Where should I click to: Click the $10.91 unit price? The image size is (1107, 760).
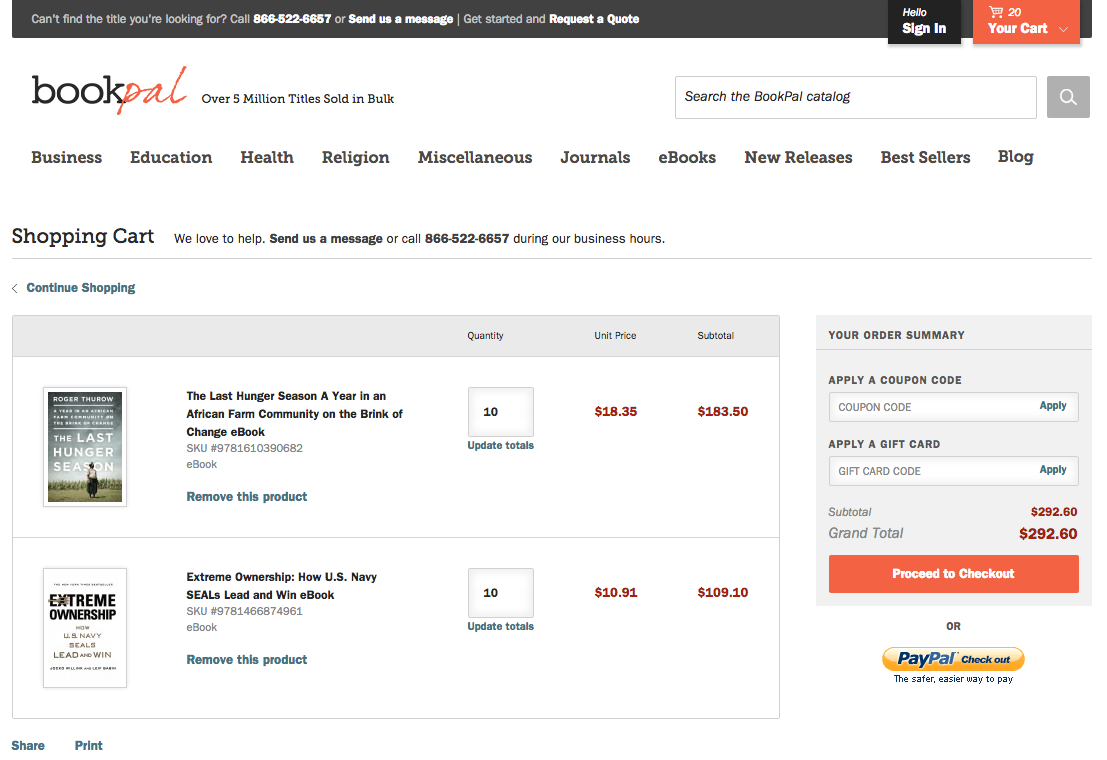(x=616, y=593)
